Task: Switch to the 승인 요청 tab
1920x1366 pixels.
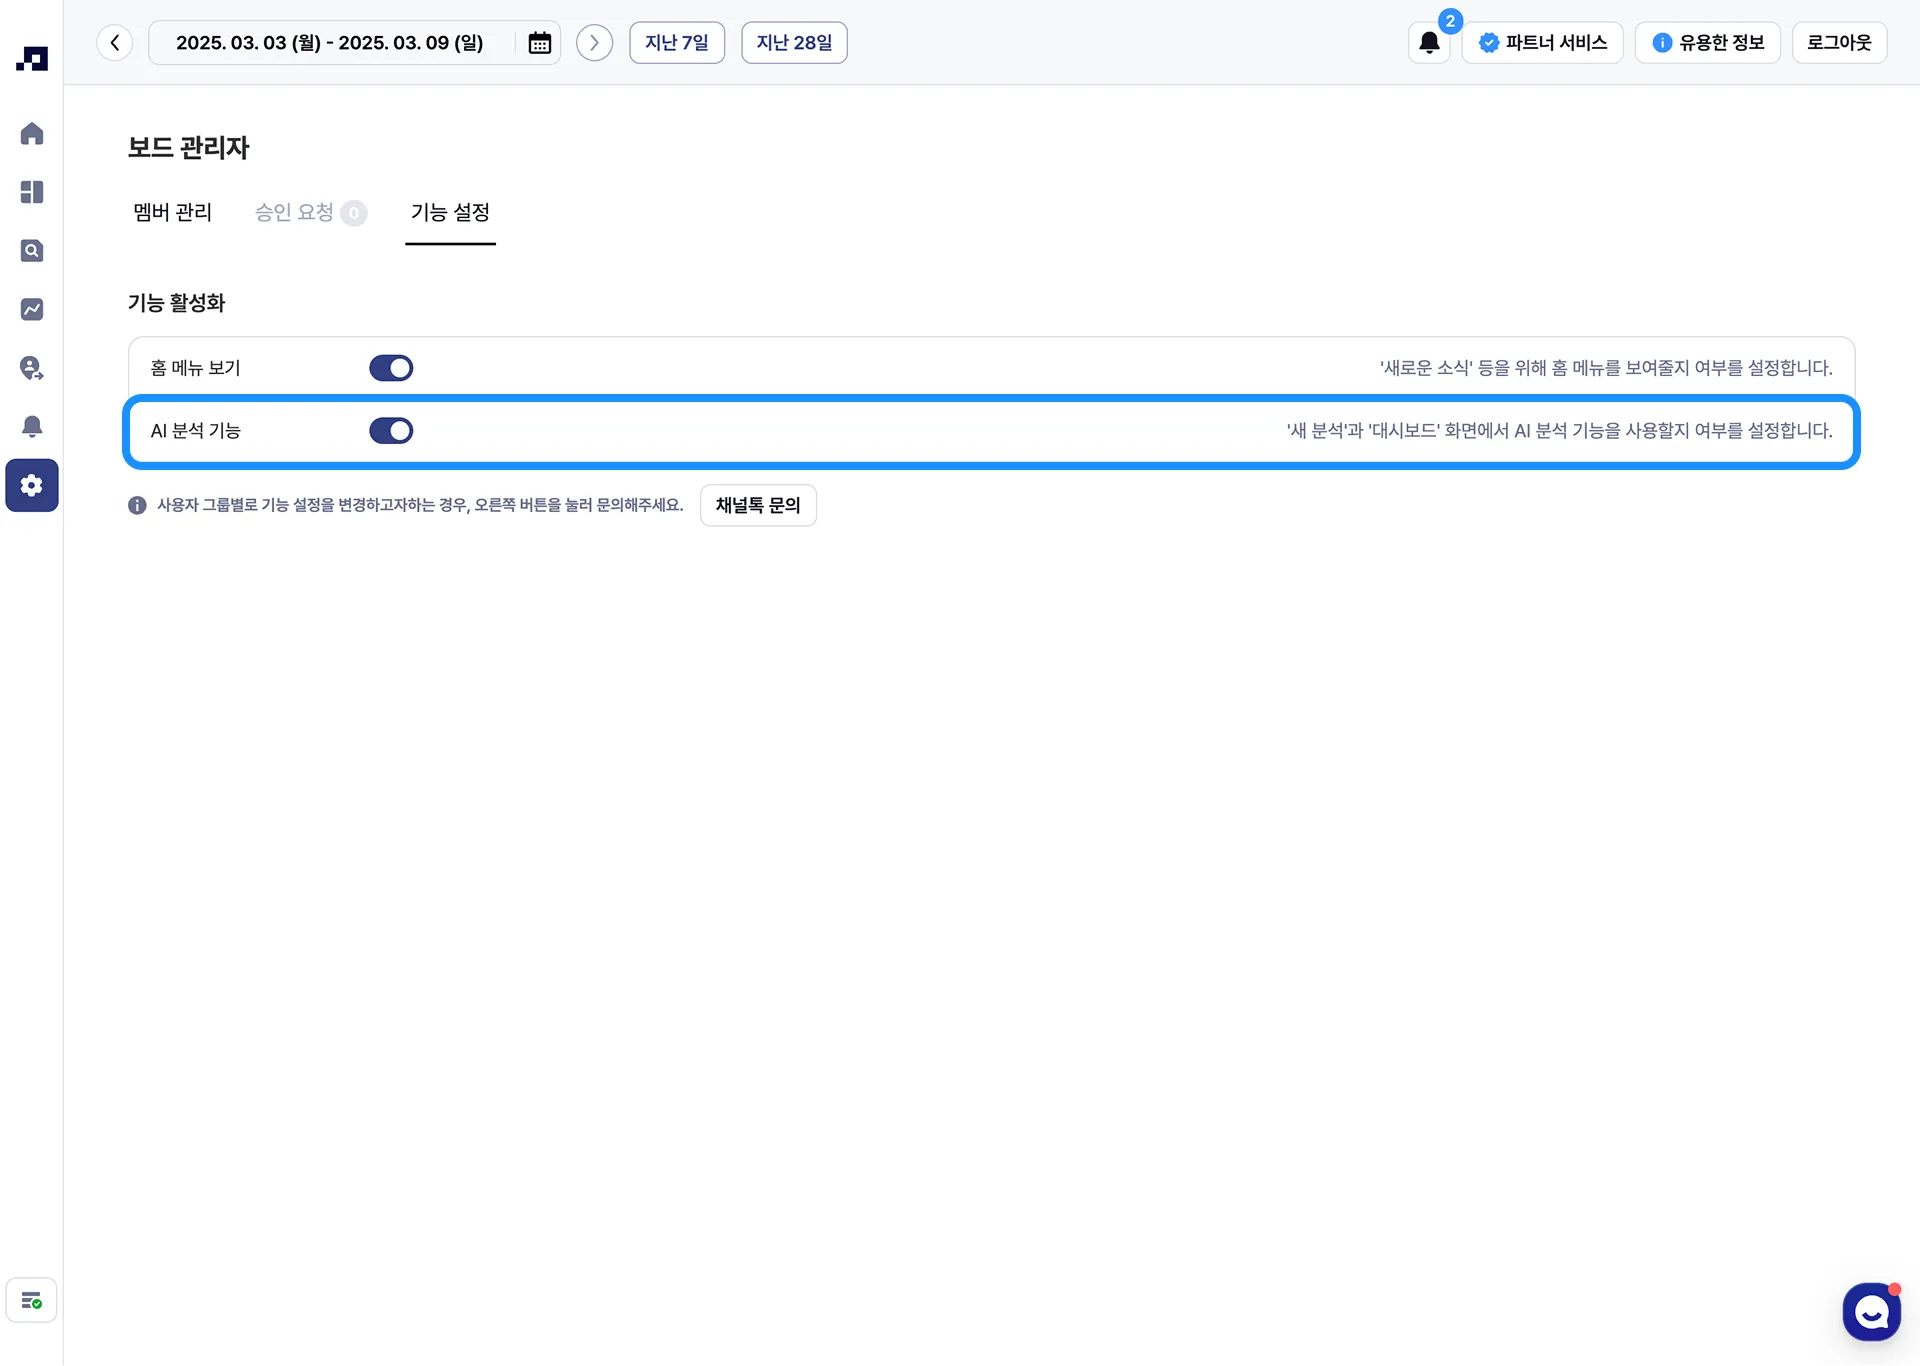Action: (x=295, y=212)
